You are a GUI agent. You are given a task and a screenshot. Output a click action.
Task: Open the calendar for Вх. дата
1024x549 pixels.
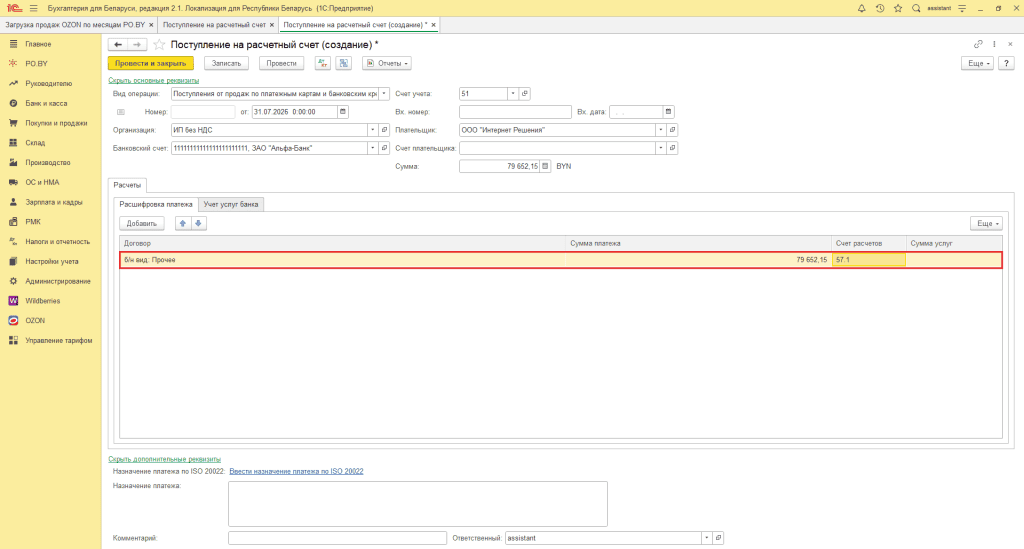tap(668, 112)
